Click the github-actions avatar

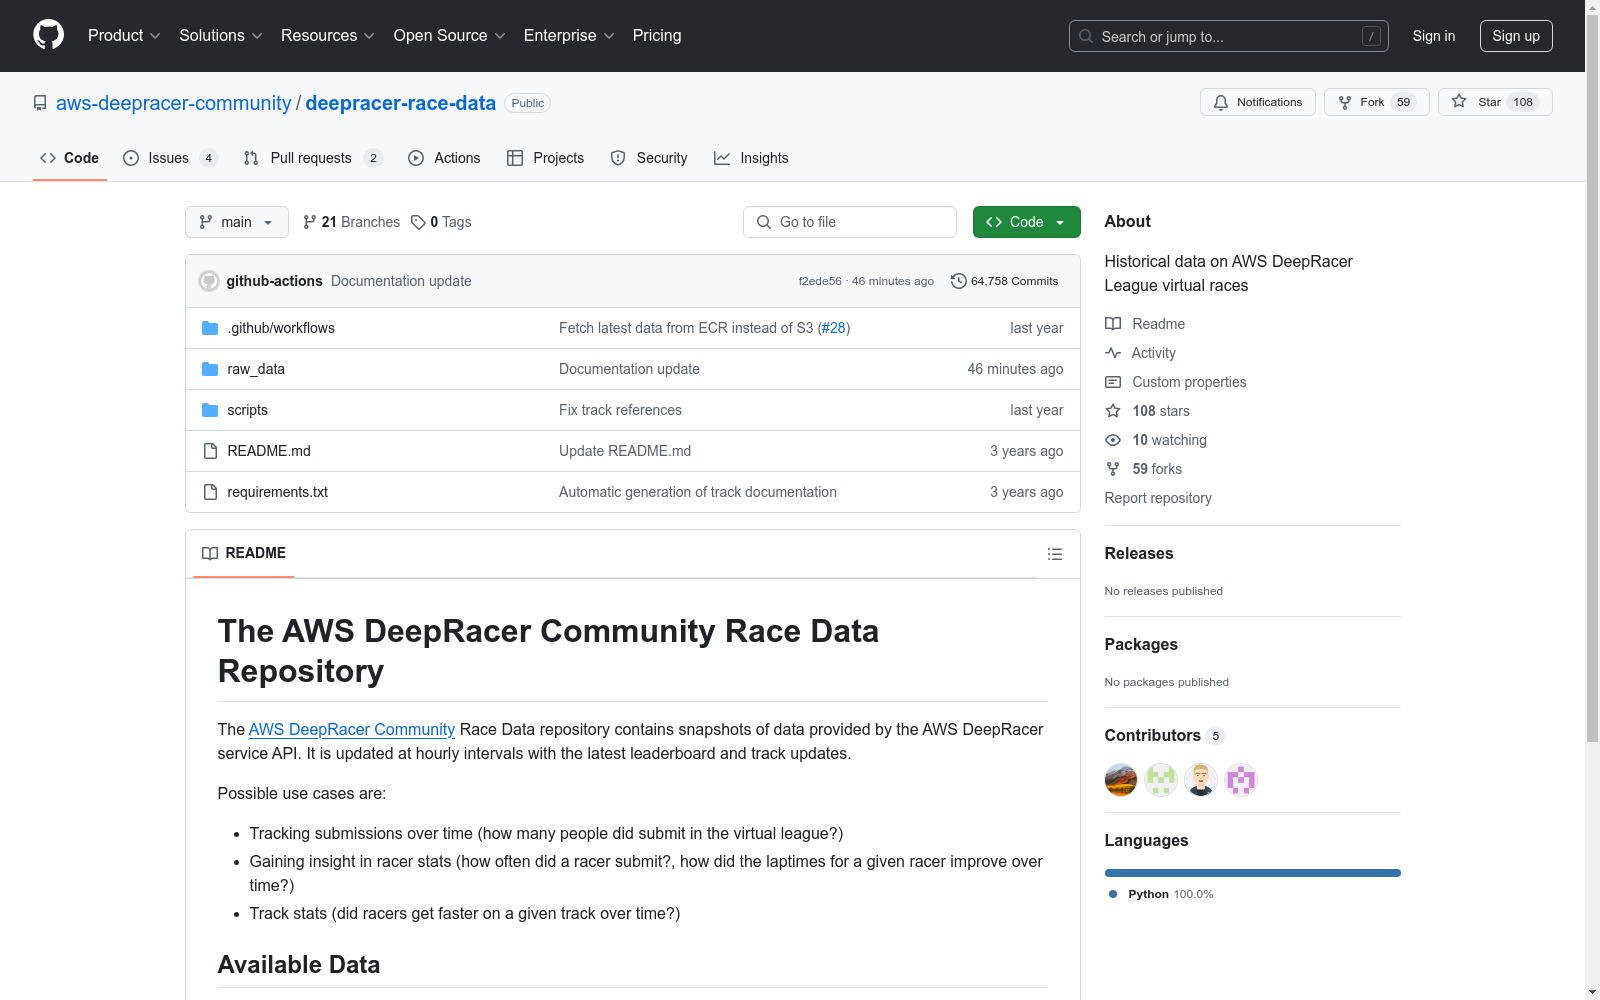209,281
